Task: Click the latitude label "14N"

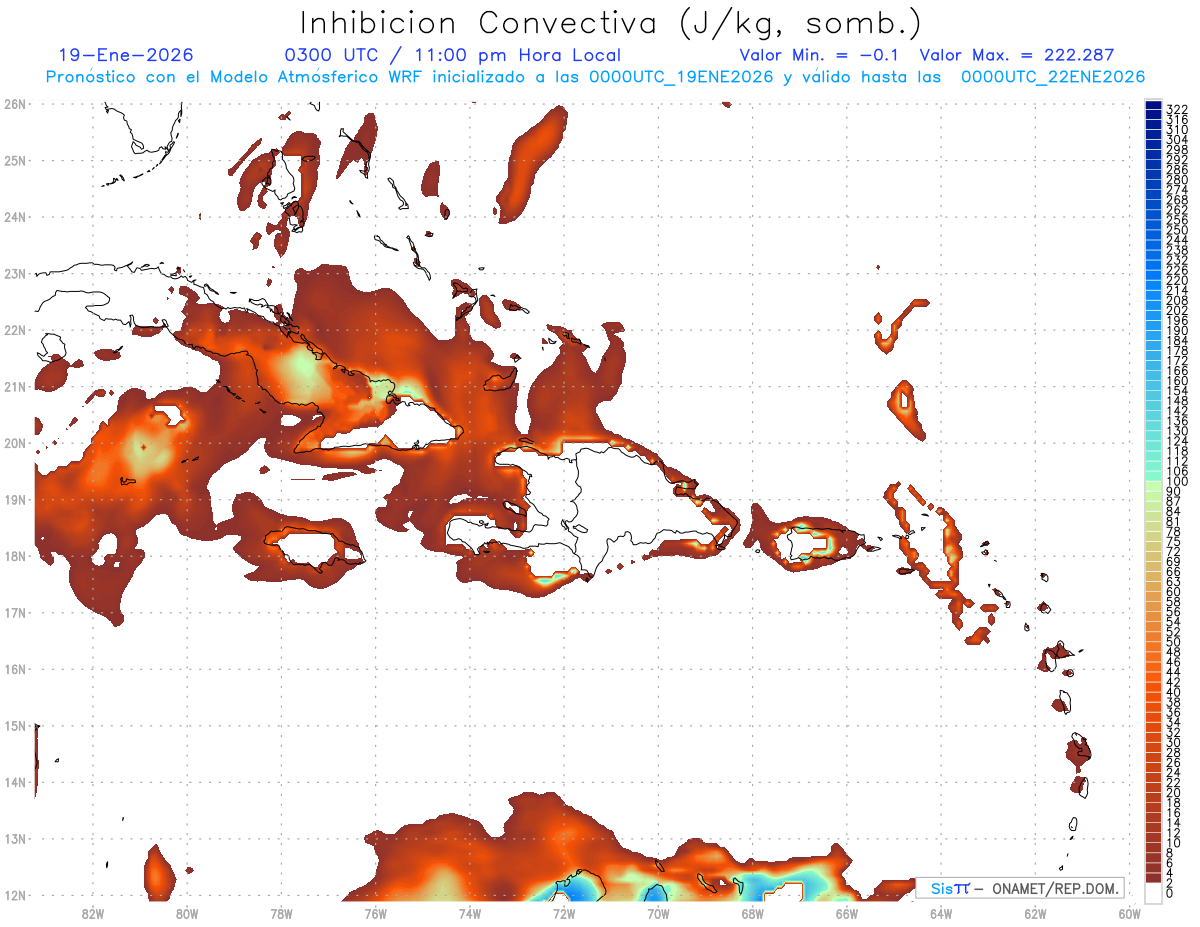Action: 14,782
